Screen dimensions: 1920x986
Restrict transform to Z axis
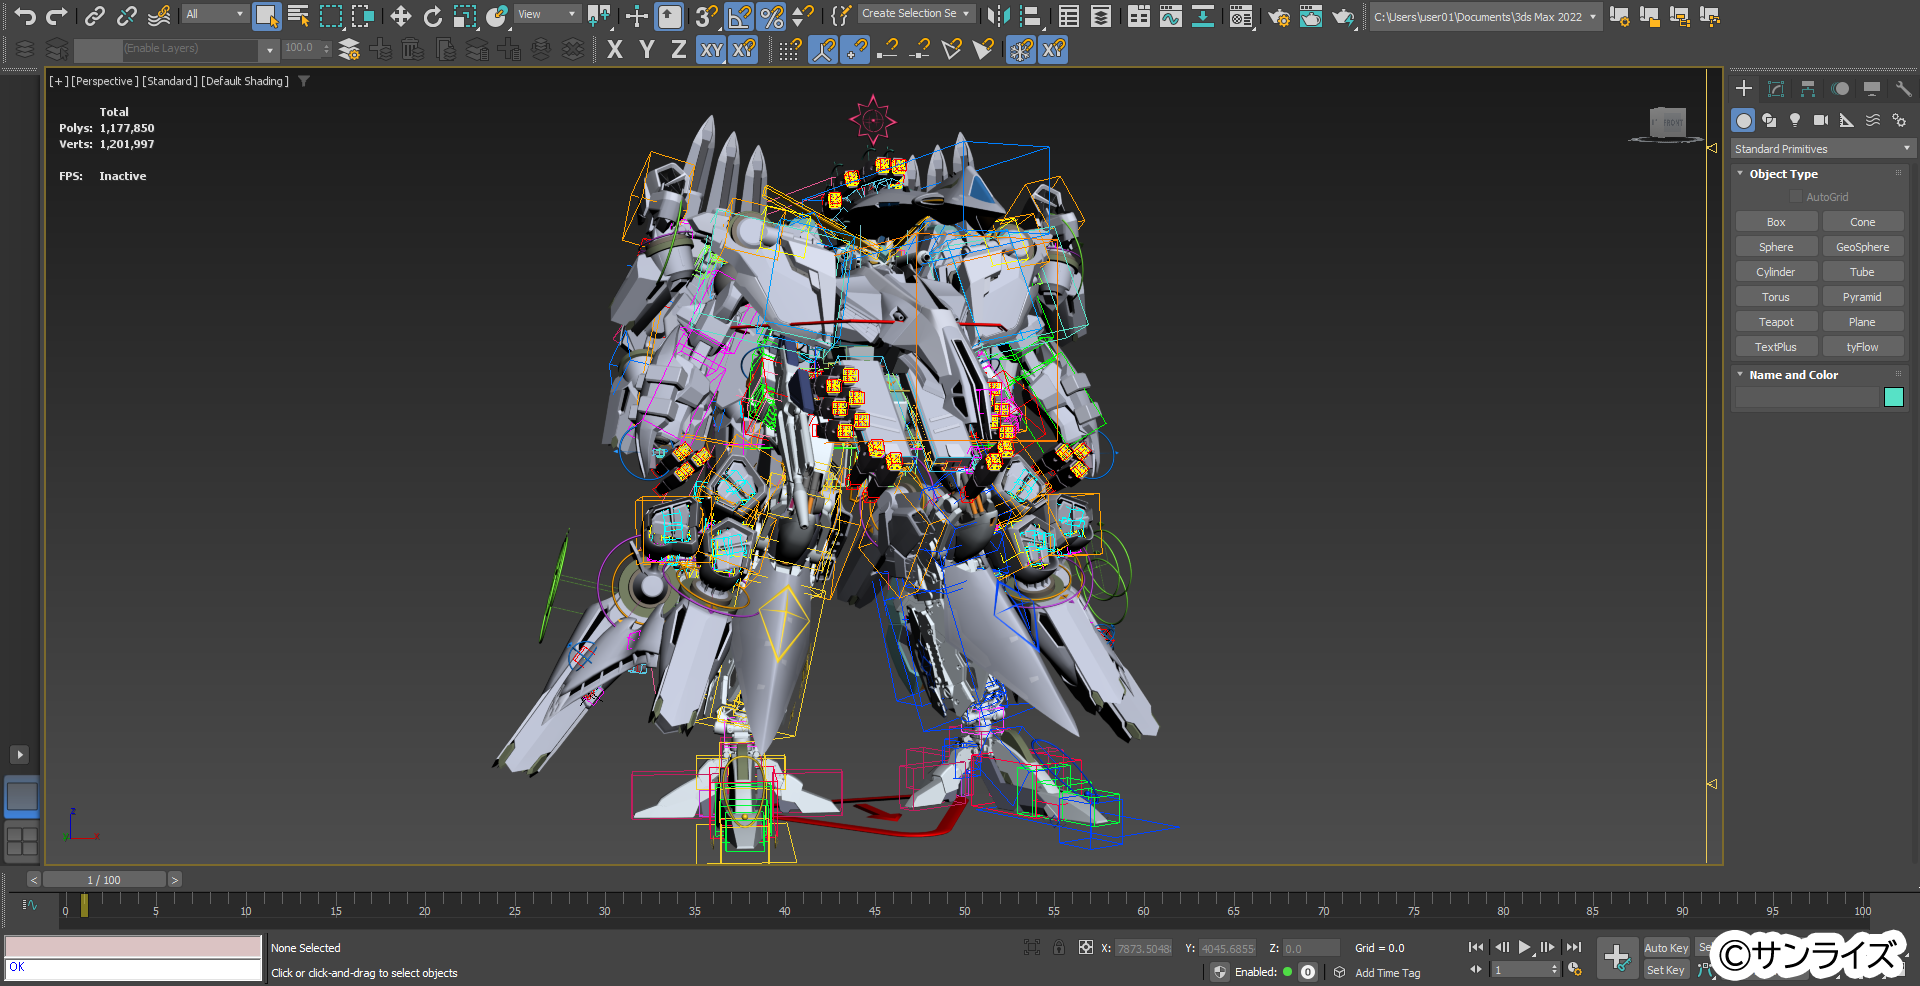[679, 49]
